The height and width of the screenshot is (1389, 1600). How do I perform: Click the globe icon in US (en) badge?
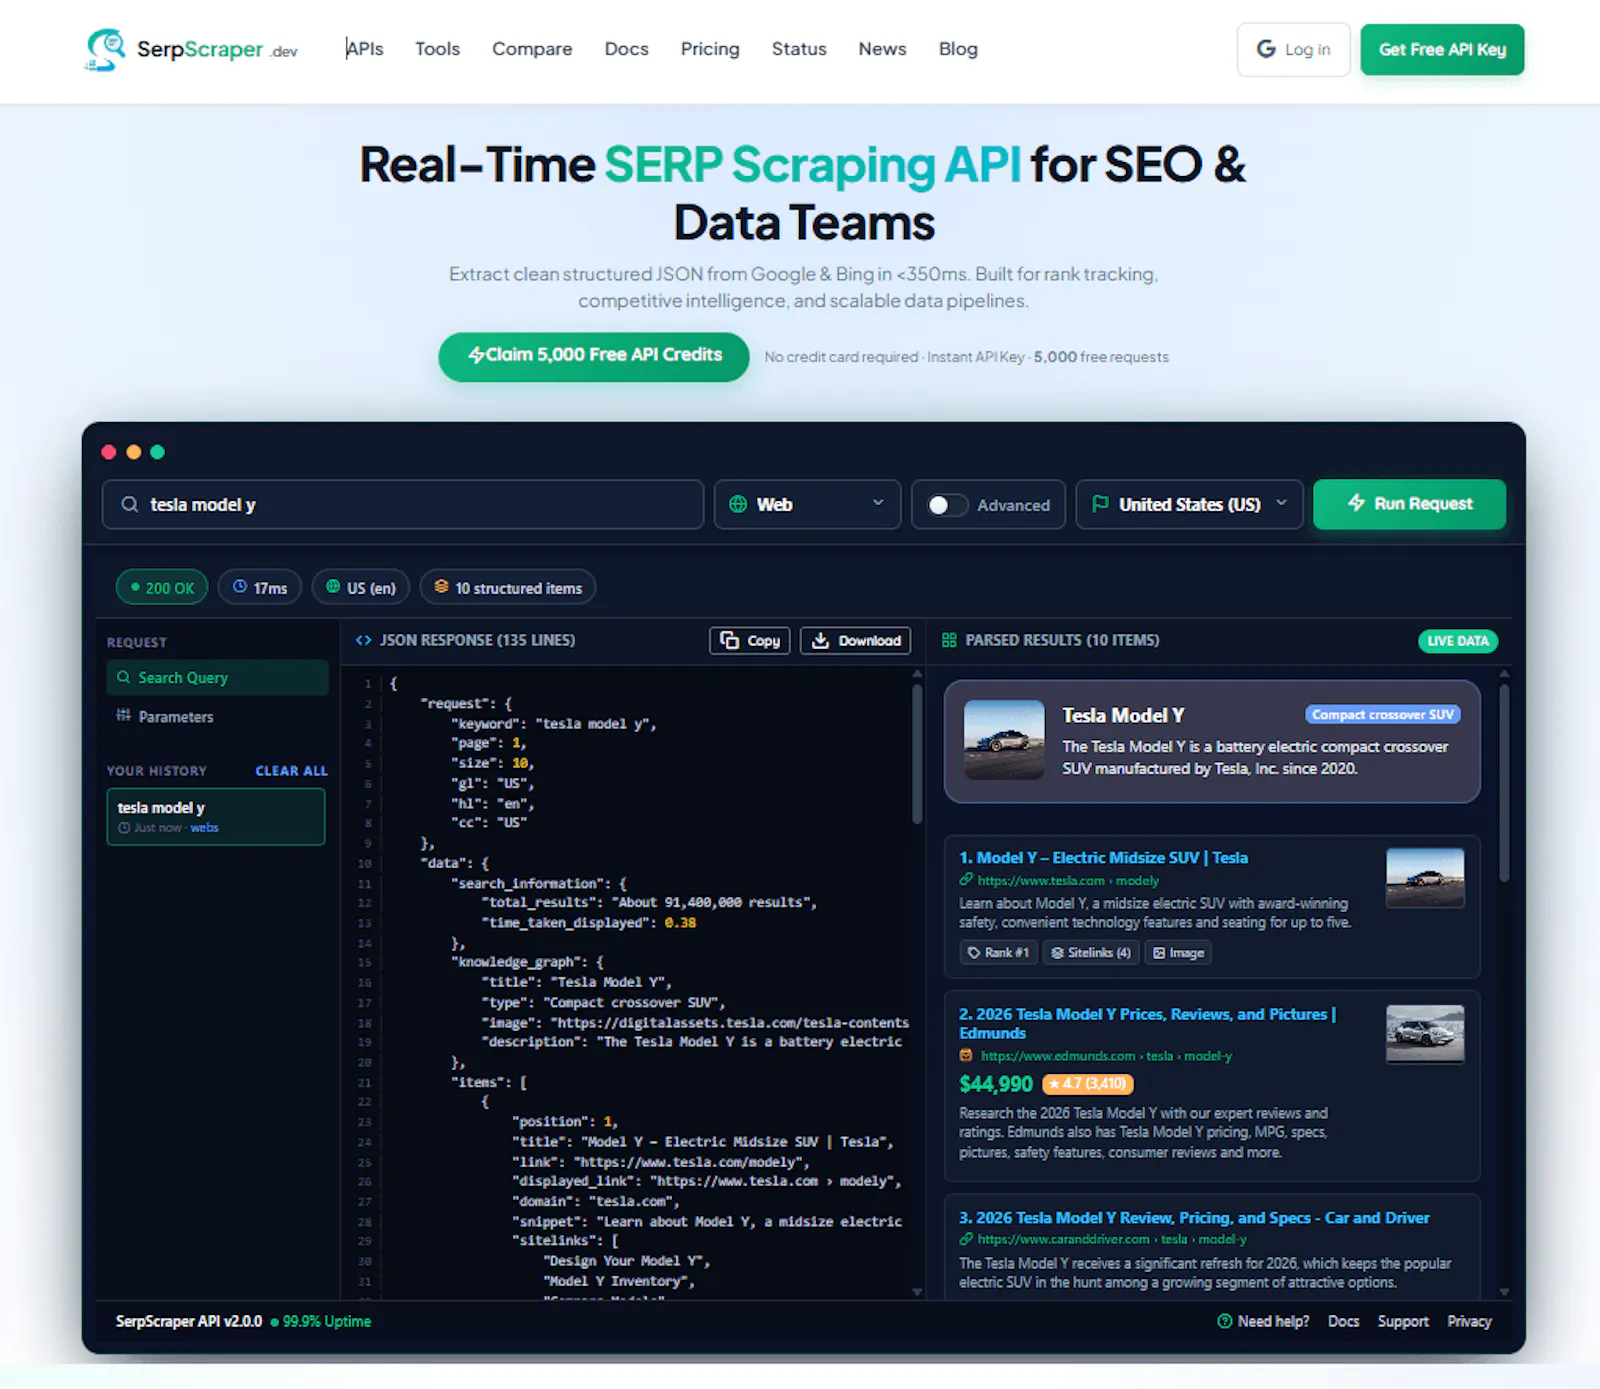click(333, 587)
